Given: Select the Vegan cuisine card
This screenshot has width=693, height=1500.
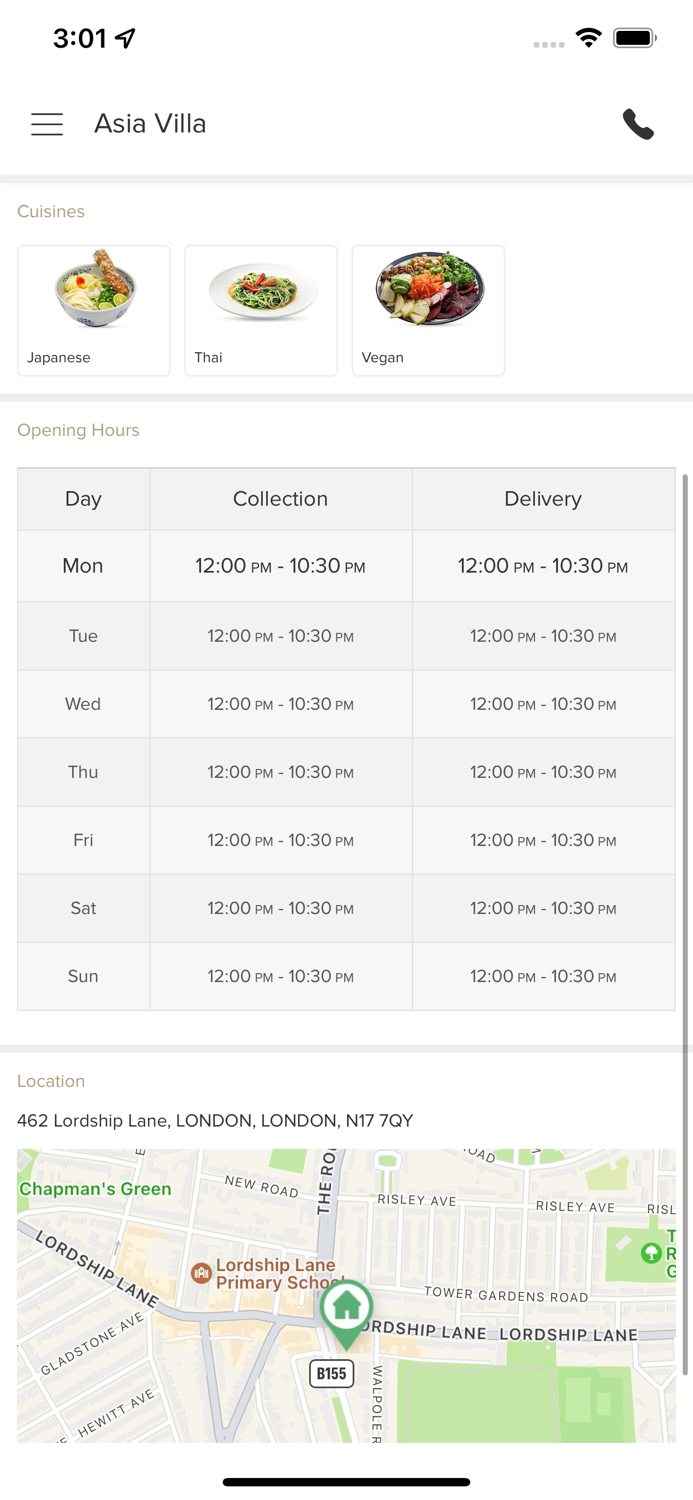Looking at the screenshot, I should [428, 310].
